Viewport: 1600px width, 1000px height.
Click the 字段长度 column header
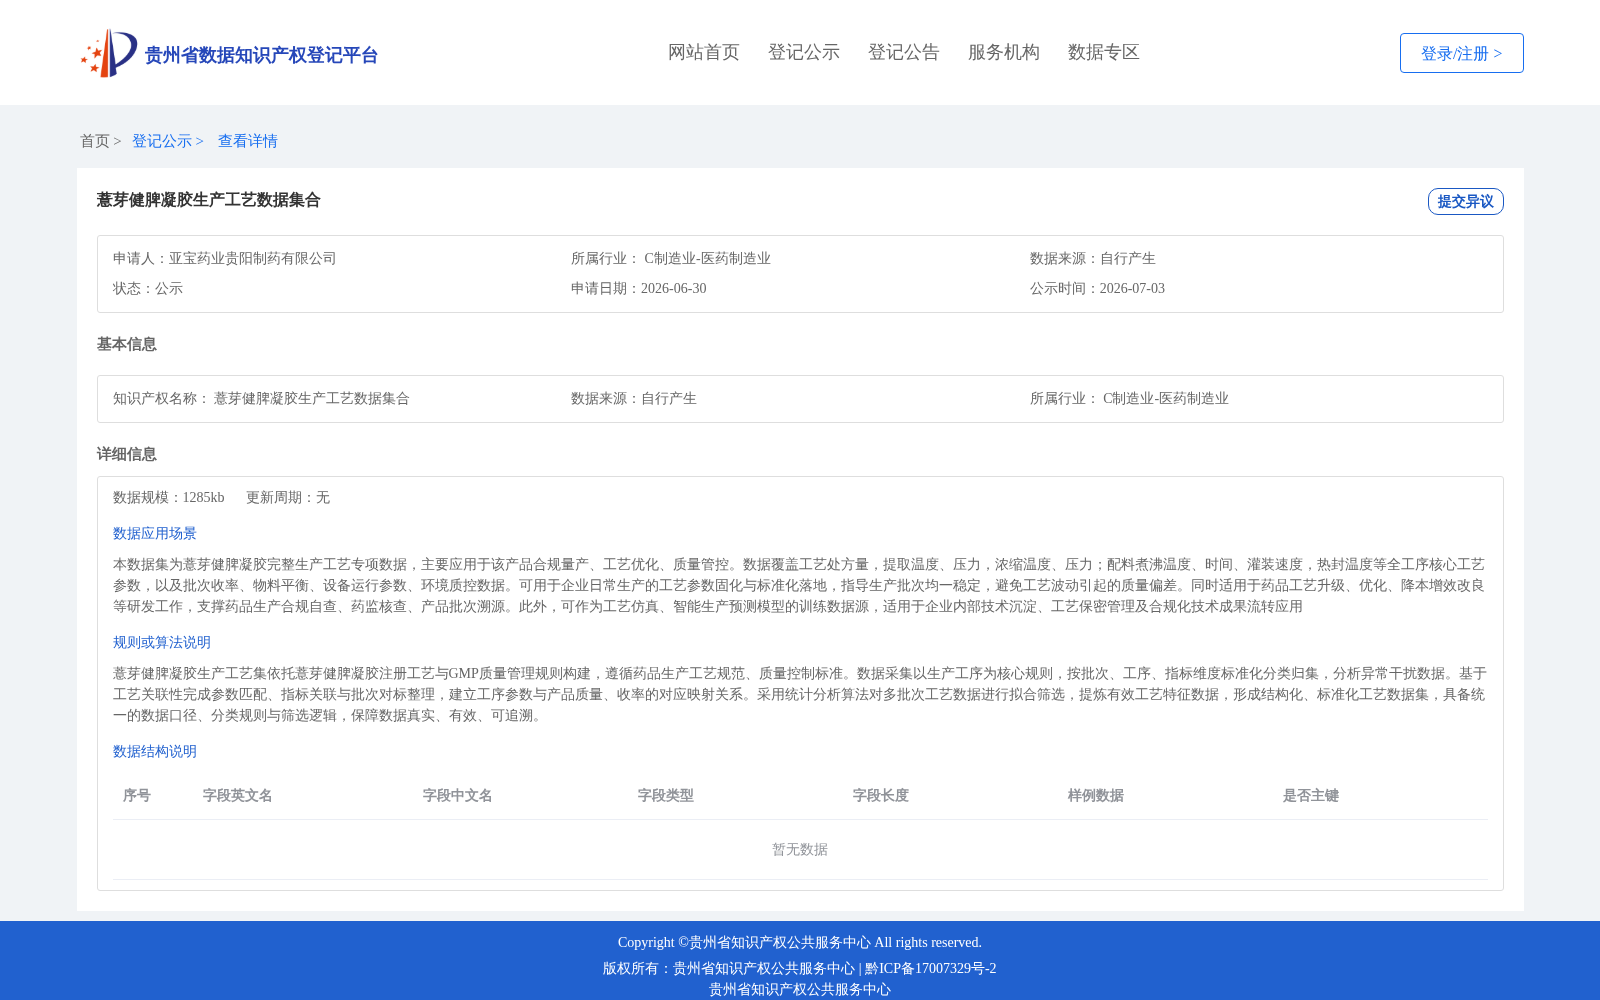tap(881, 795)
